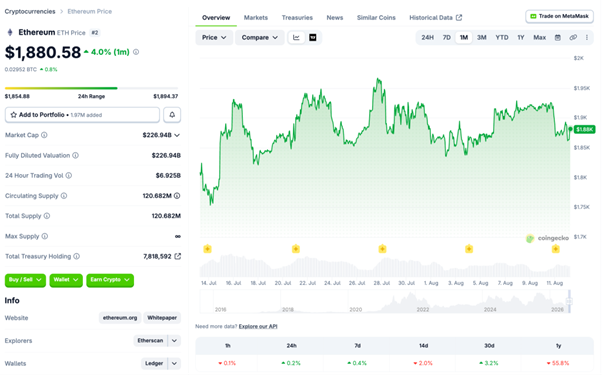This screenshot has width=602, height=375.
Task: Open the calendar date range picker
Action: coord(558,38)
